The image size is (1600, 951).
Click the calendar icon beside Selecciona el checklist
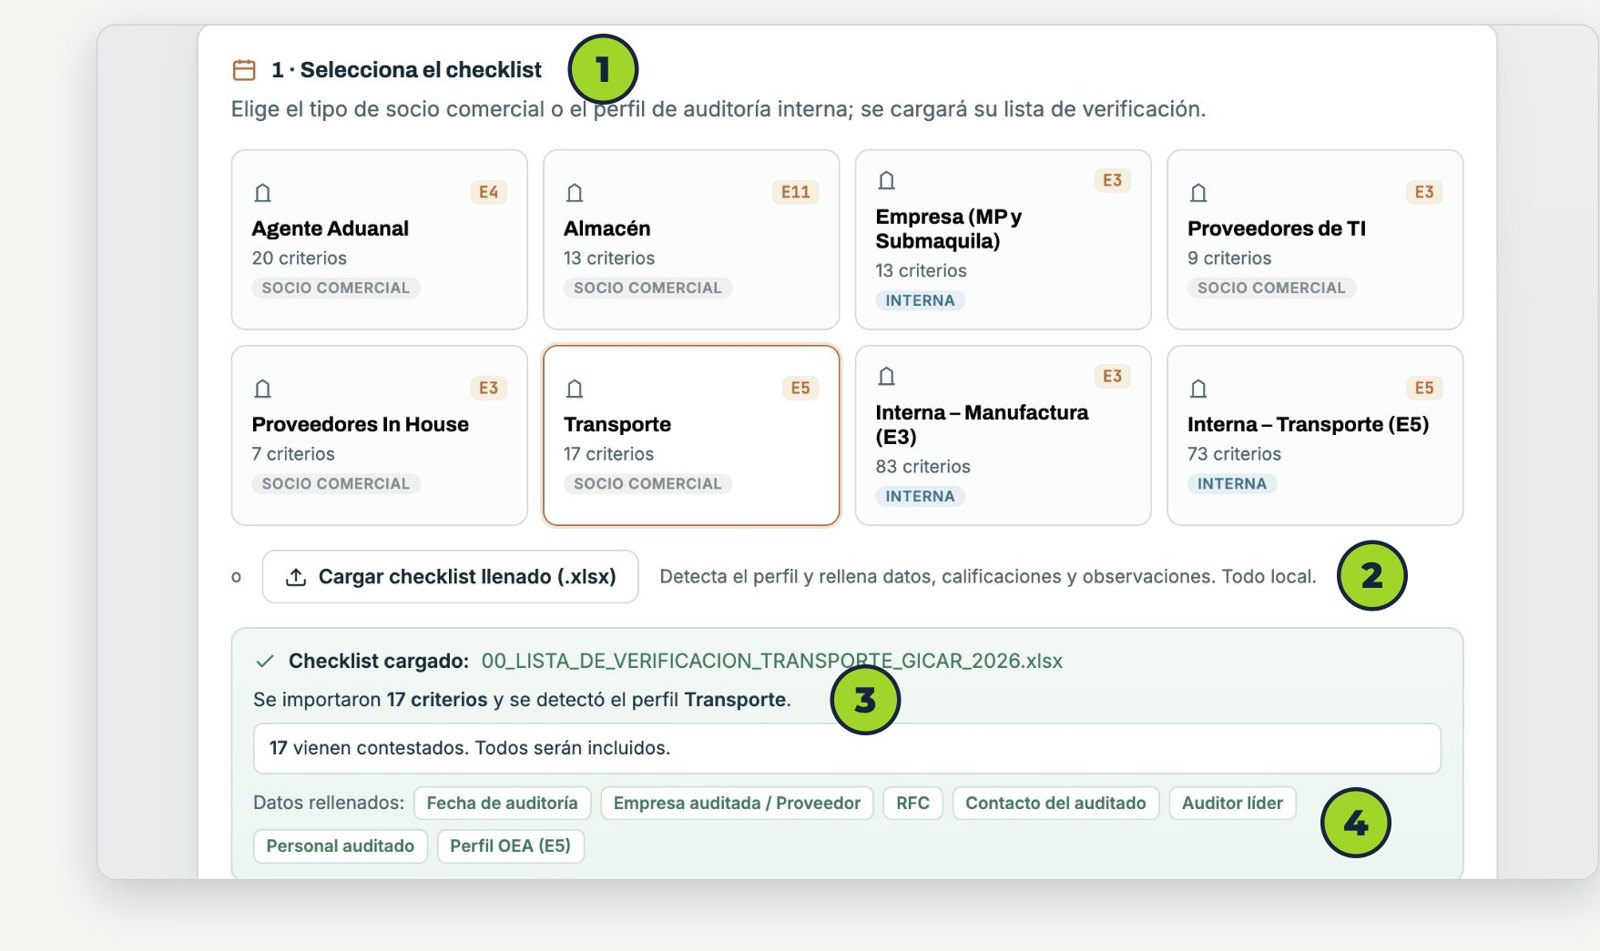point(244,70)
